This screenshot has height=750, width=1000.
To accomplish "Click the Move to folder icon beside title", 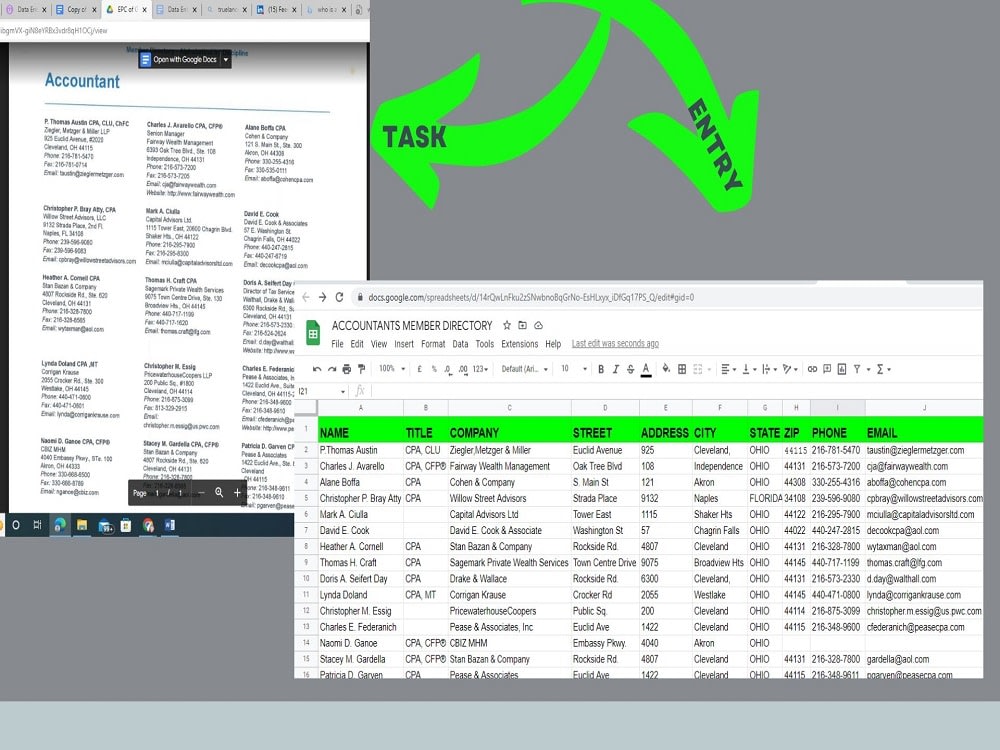I will coord(522,325).
